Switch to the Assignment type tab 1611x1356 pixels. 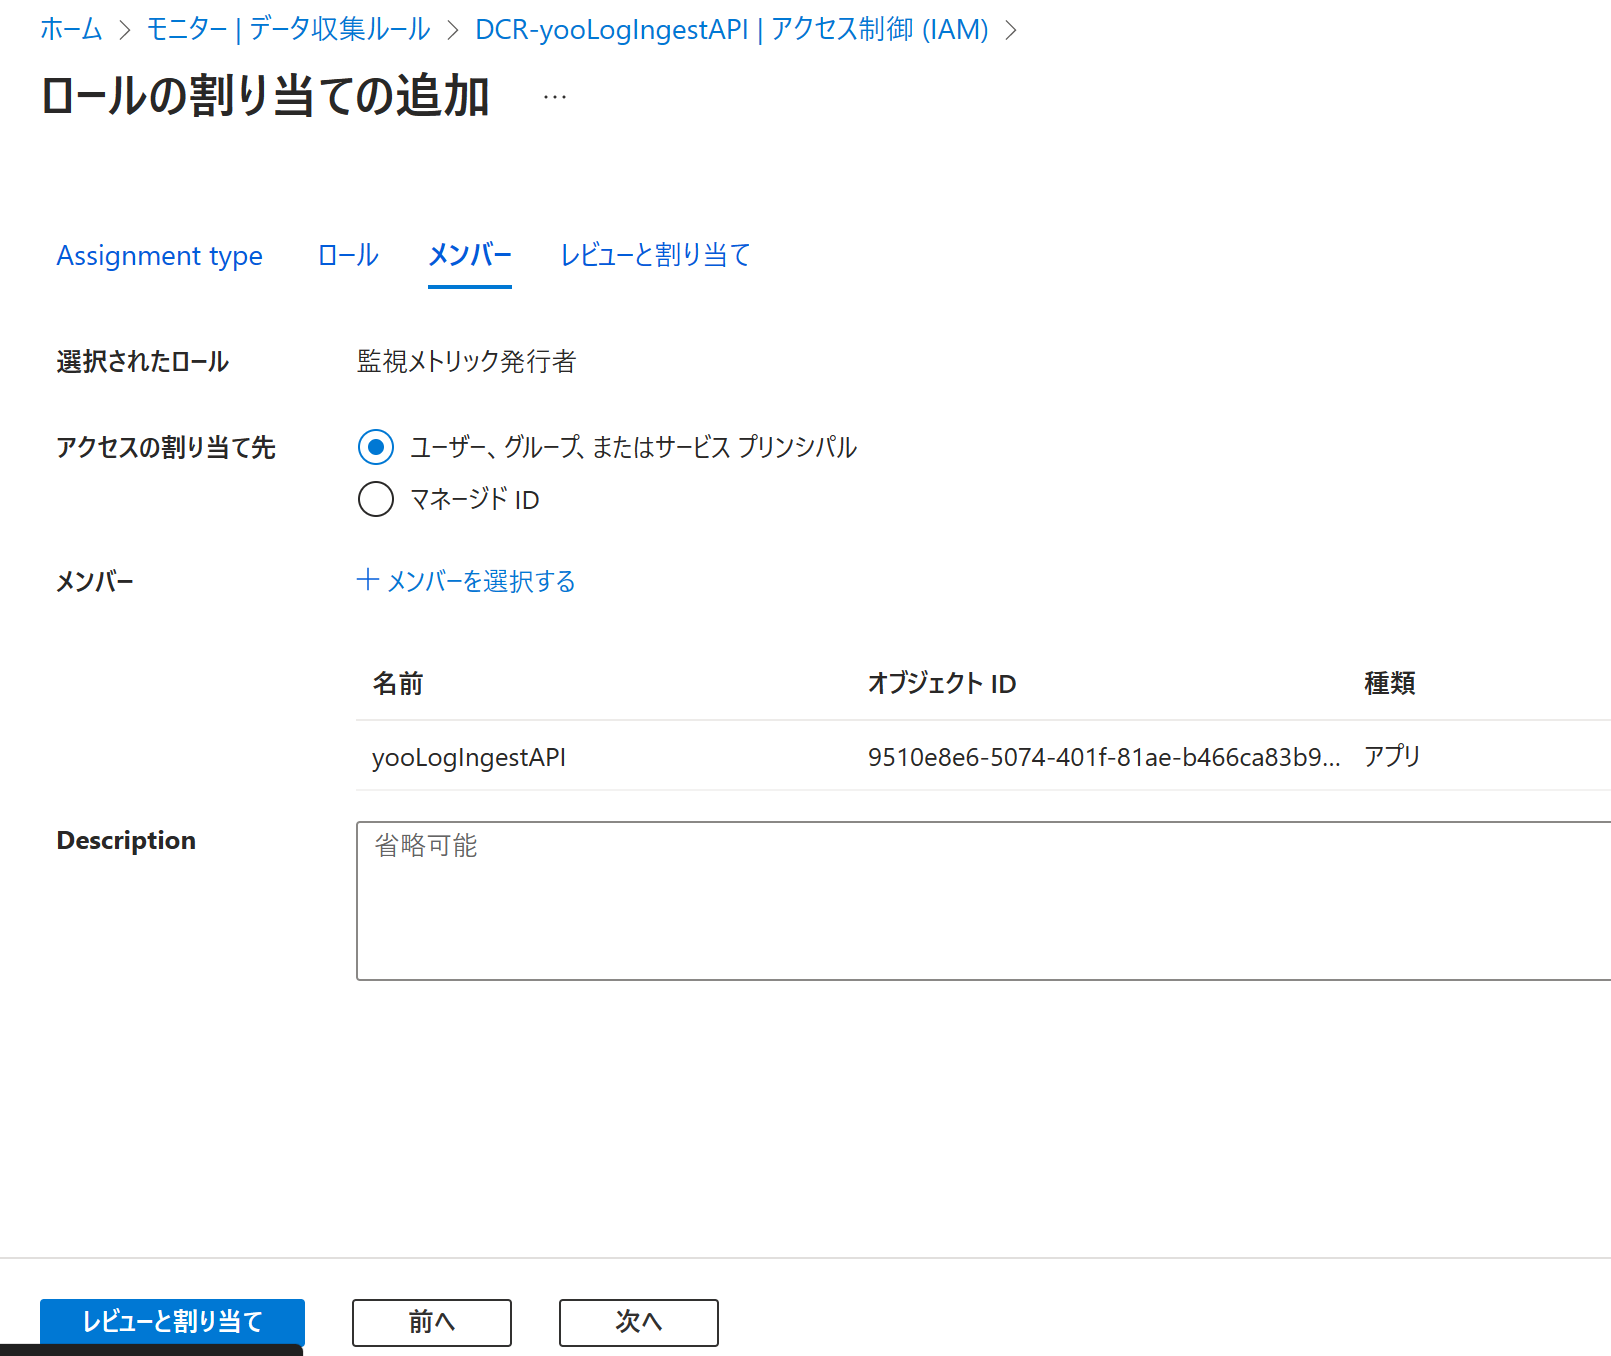click(x=159, y=256)
